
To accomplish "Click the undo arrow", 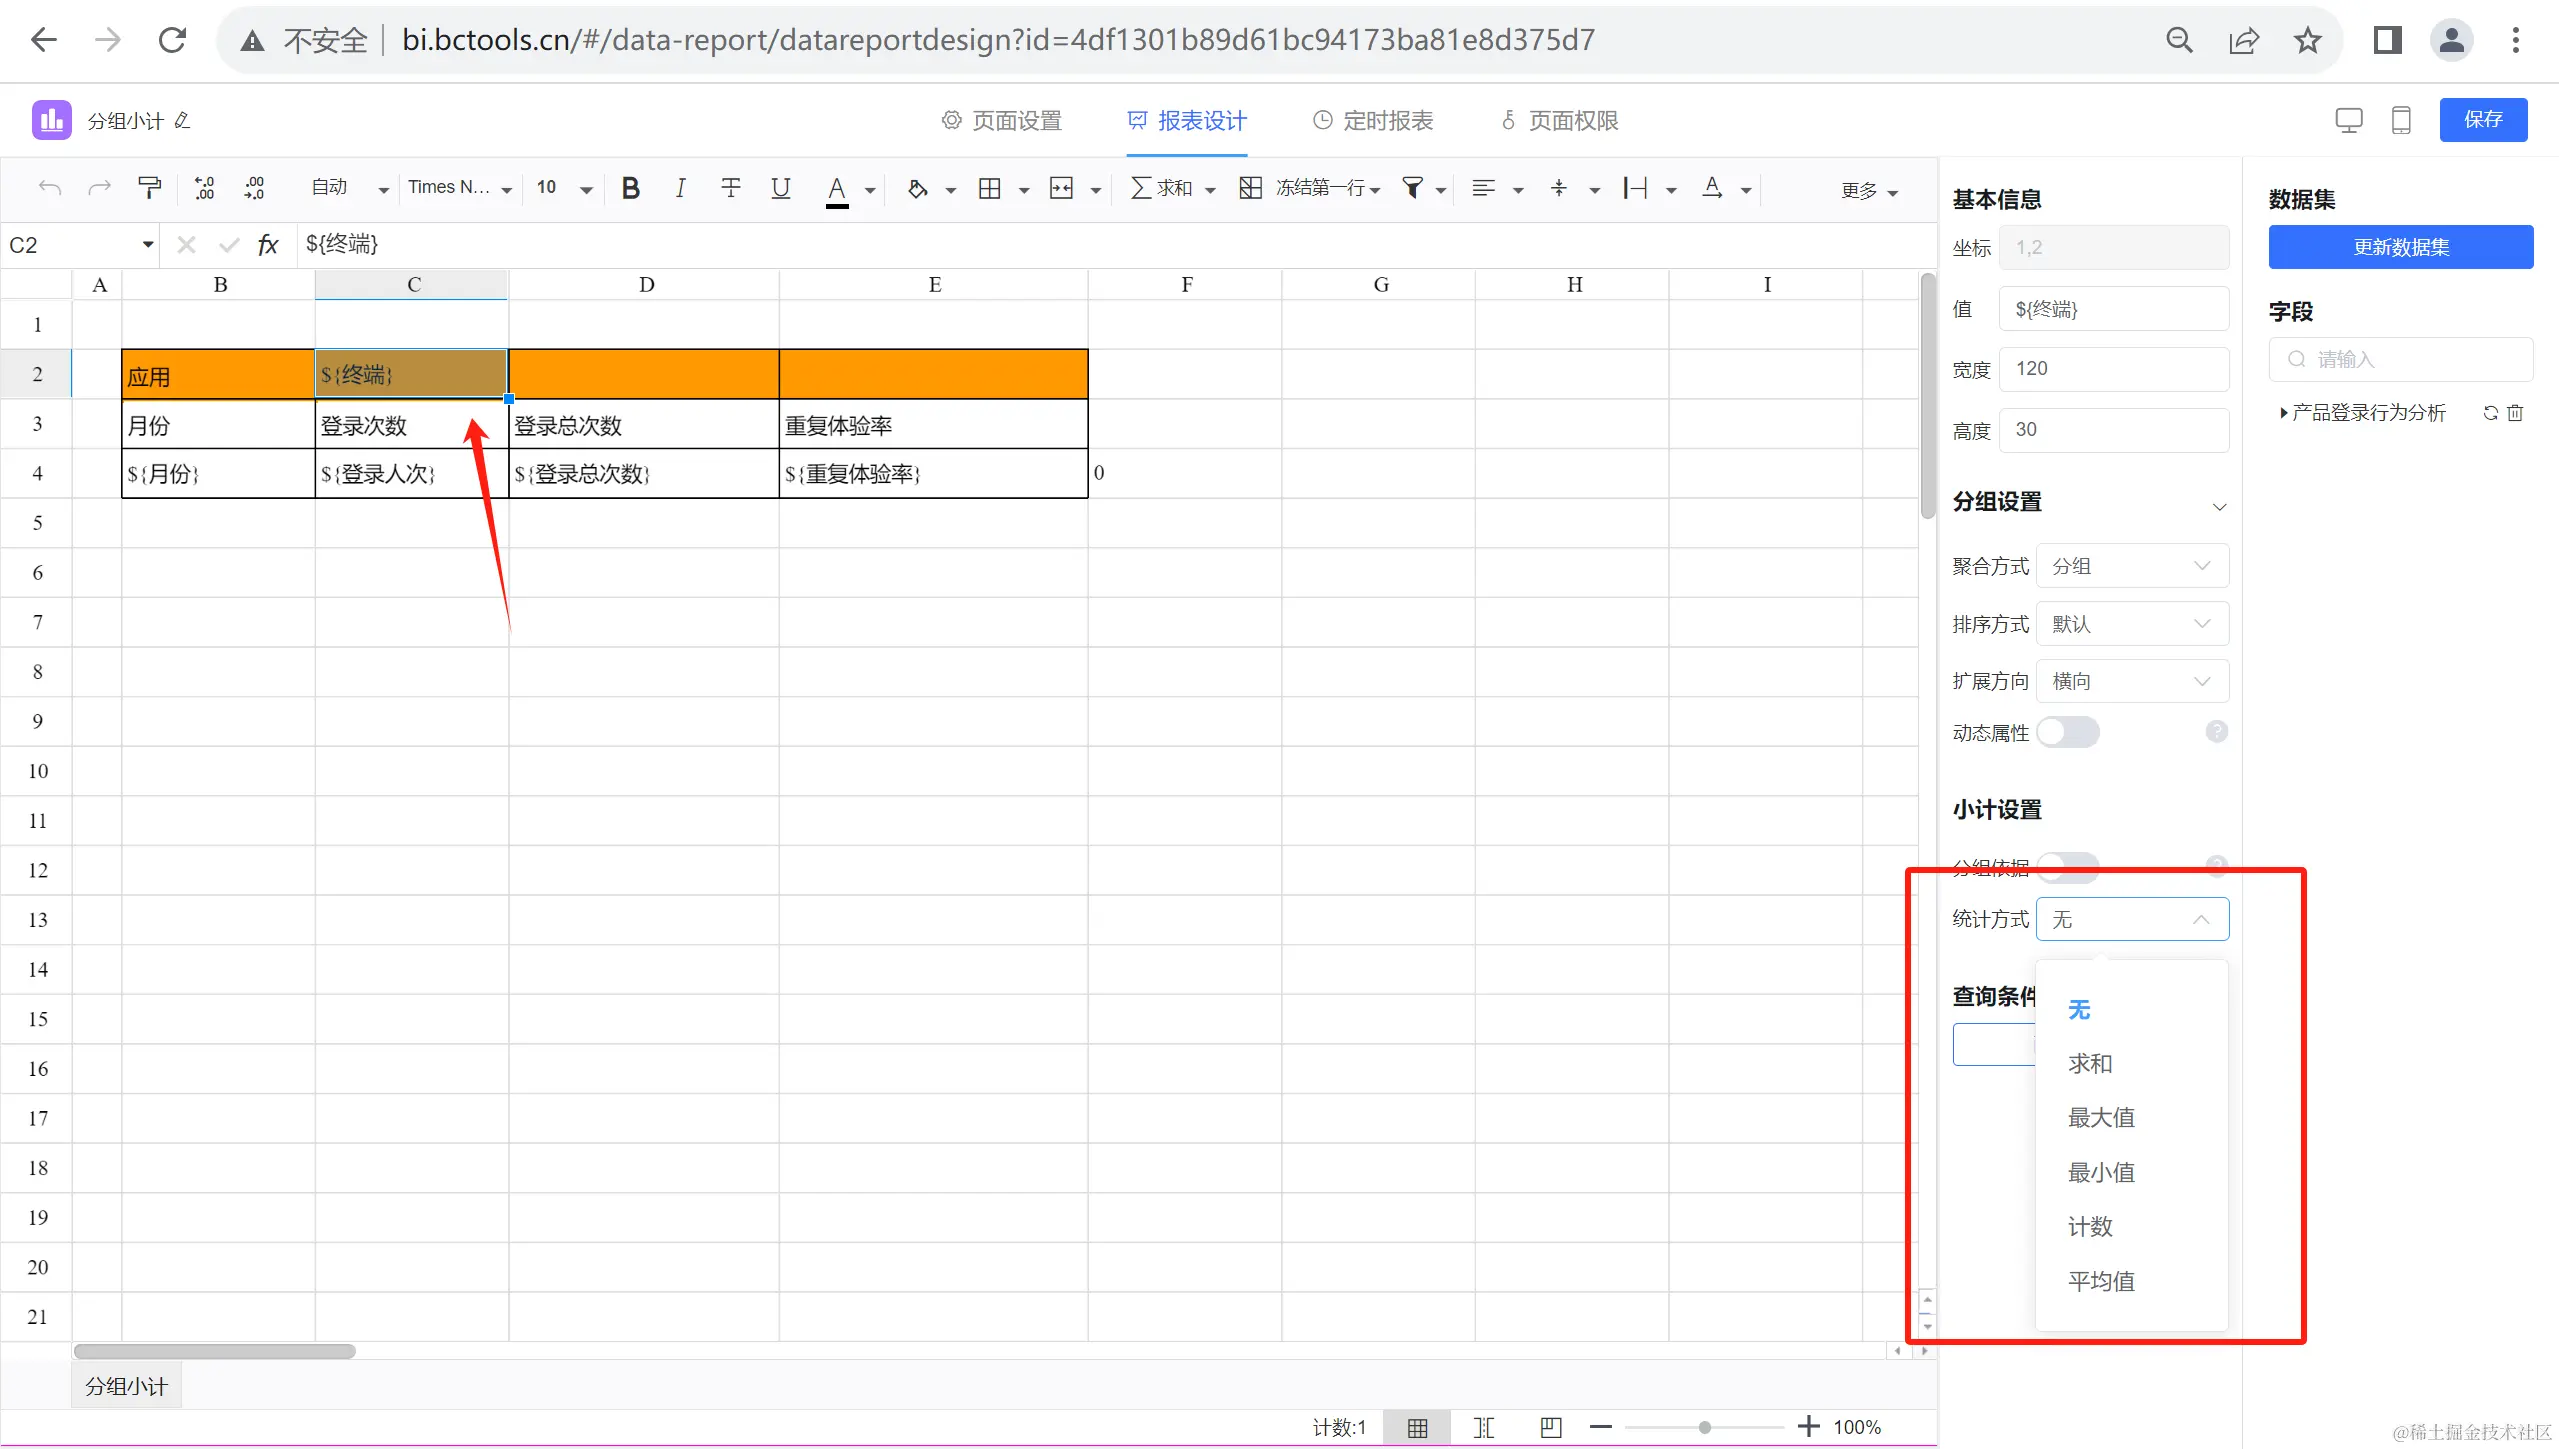I will [50, 188].
